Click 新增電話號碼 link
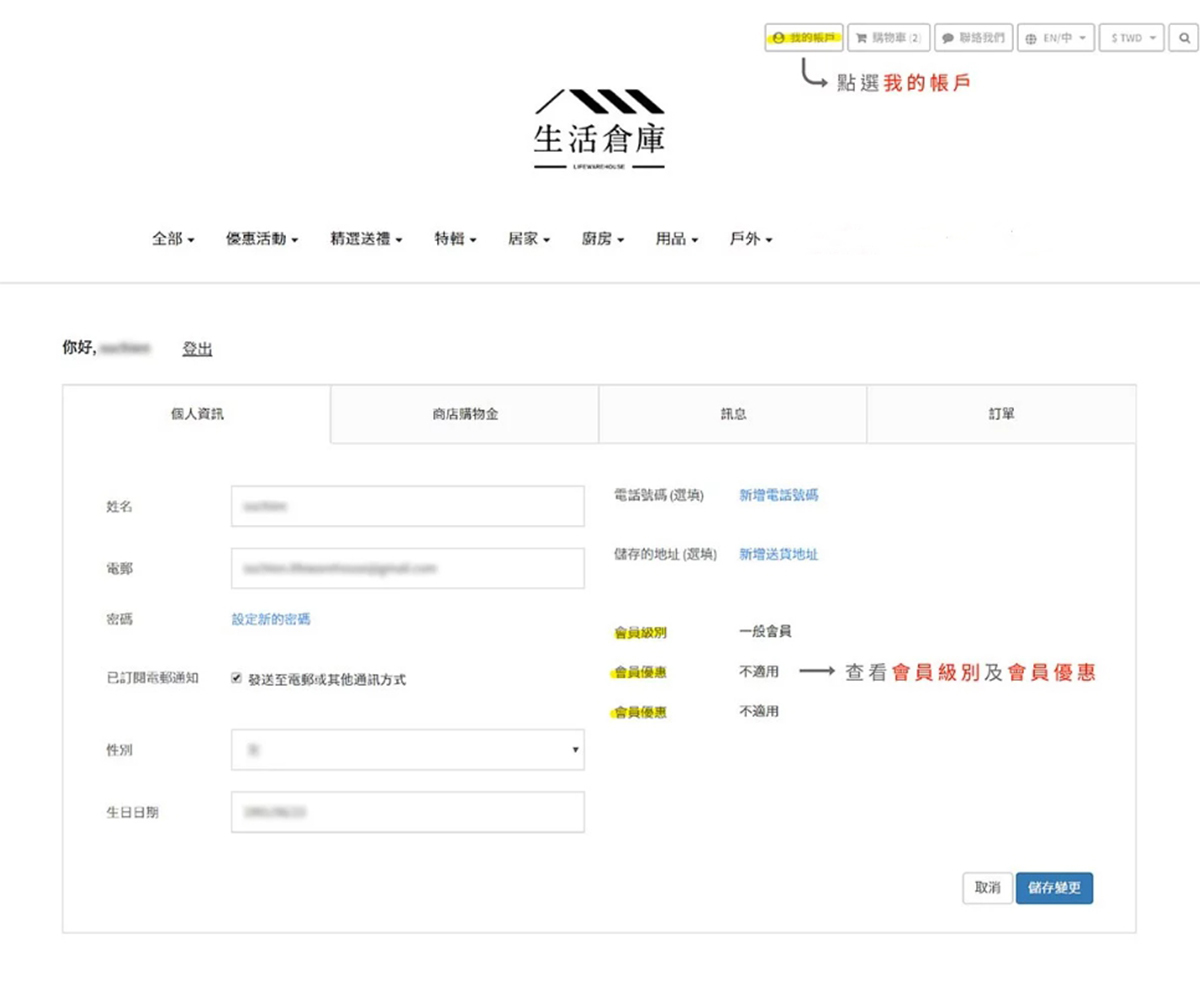Screen dimensions: 1200x996 778,495
